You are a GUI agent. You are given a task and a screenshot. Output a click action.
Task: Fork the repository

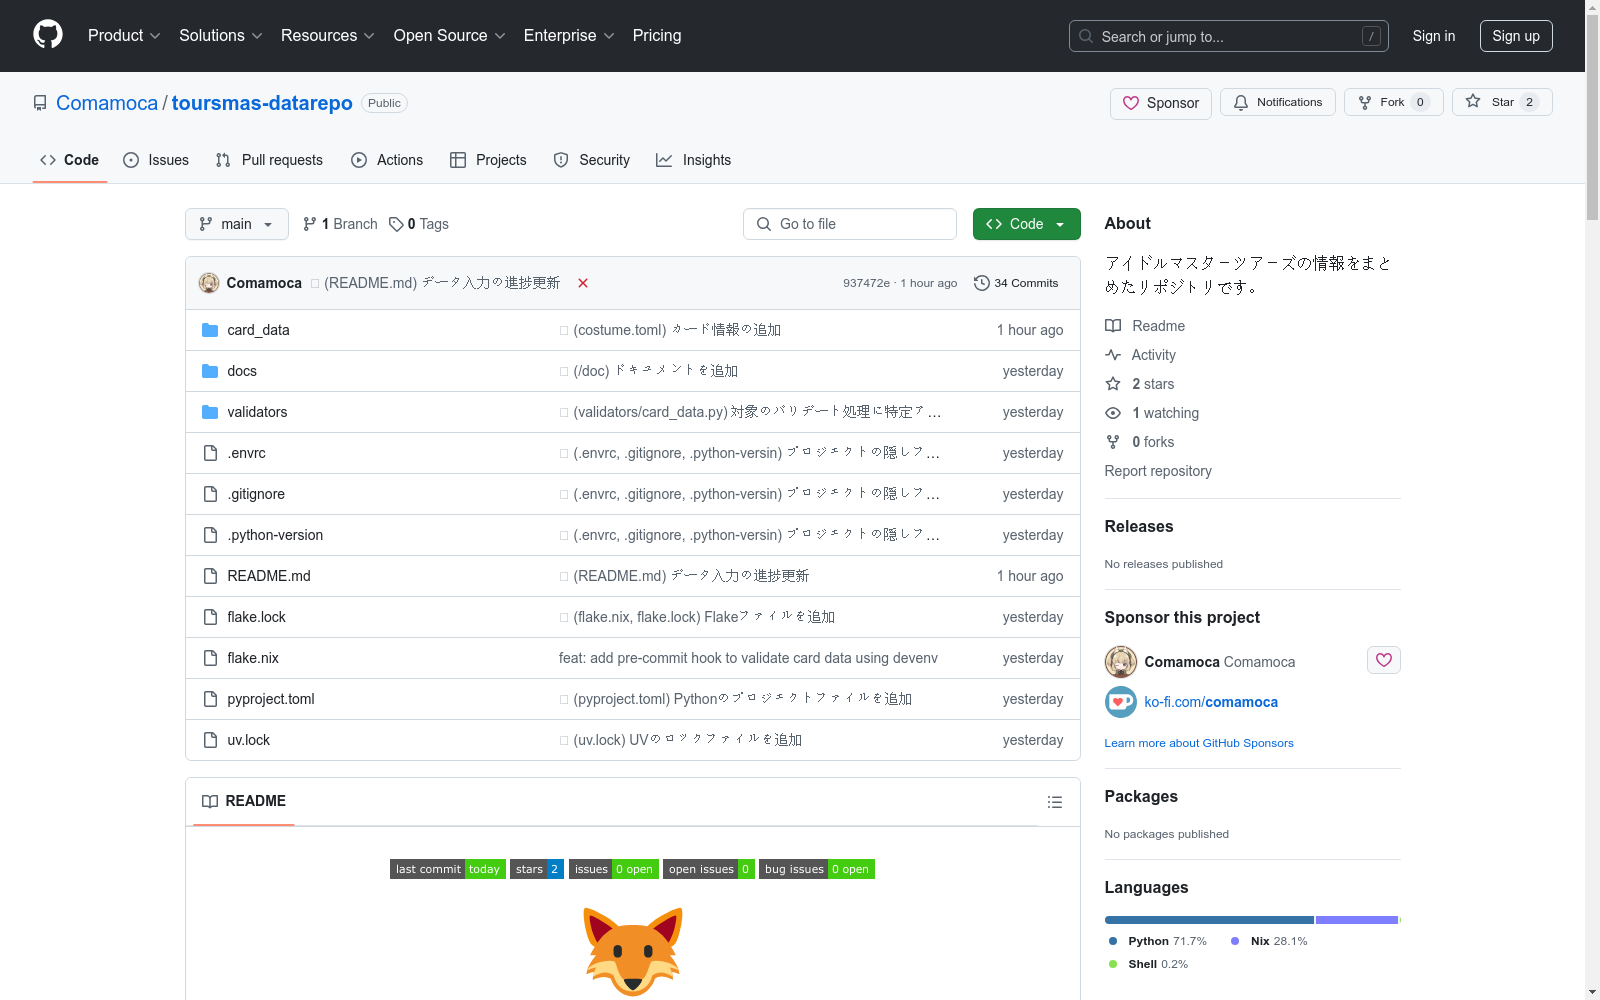(x=1393, y=102)
